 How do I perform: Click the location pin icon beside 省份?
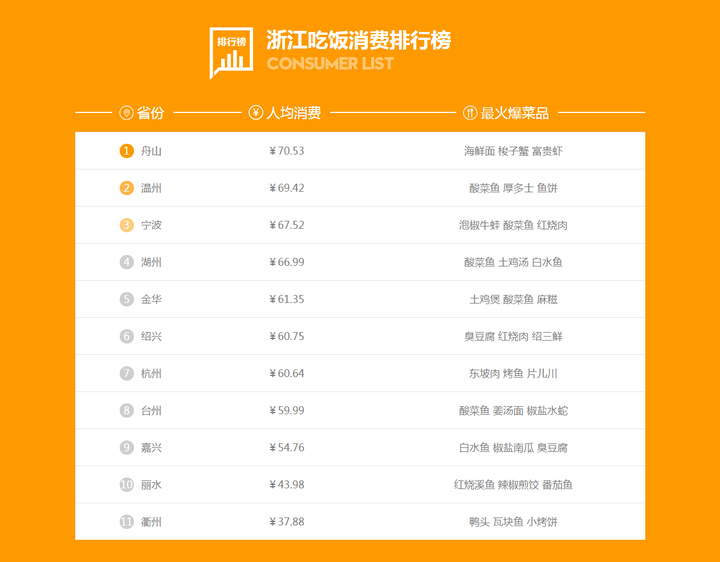pyautogui.click(x=126, y=113)
